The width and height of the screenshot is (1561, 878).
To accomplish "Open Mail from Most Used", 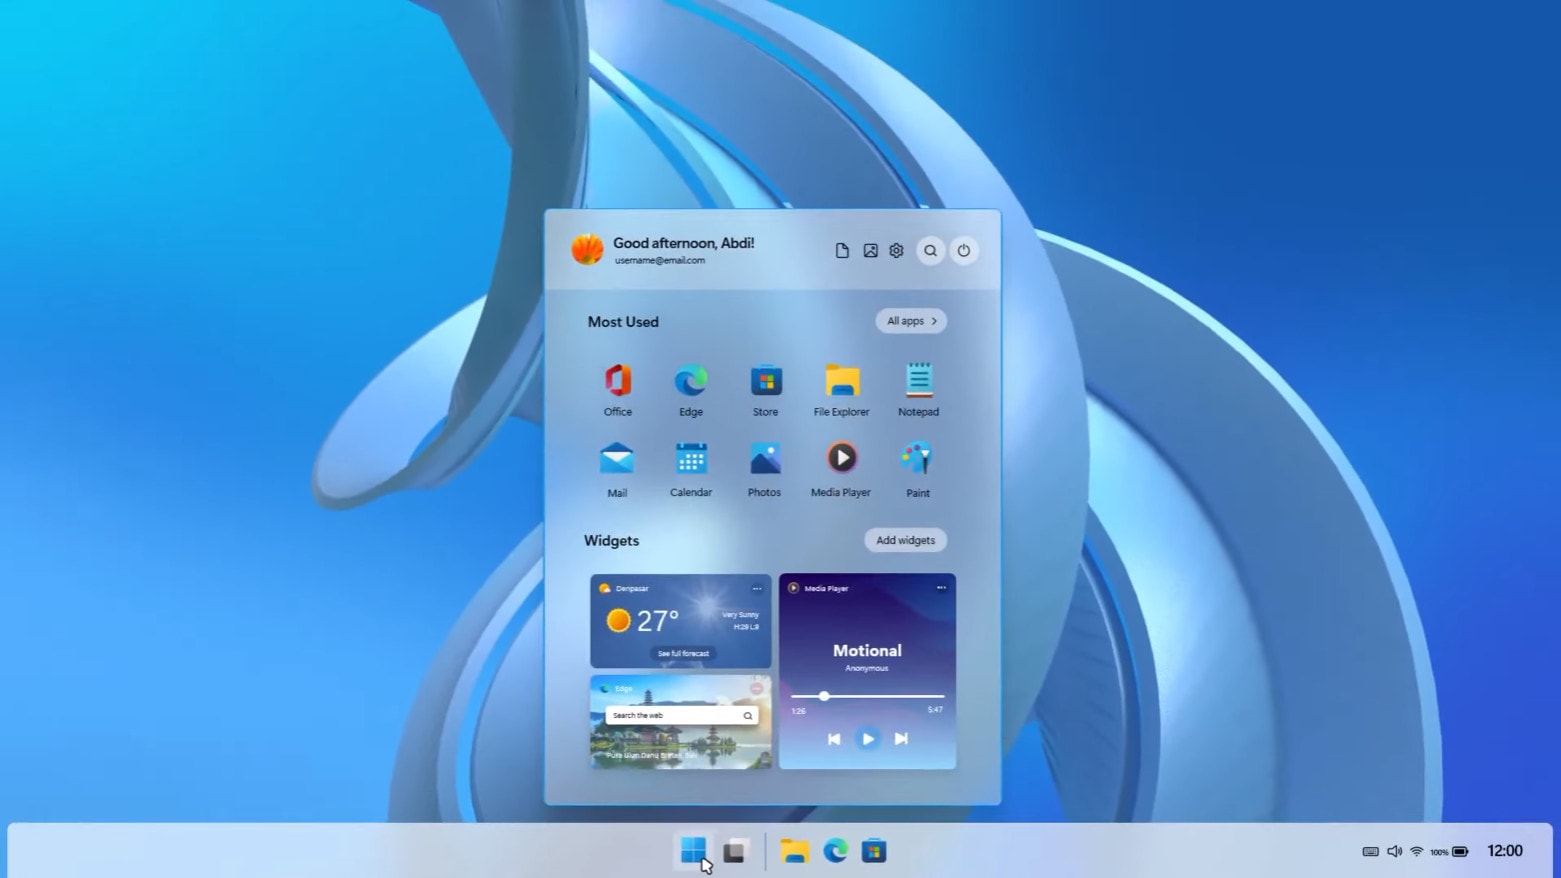I will [x=617, y=460].
